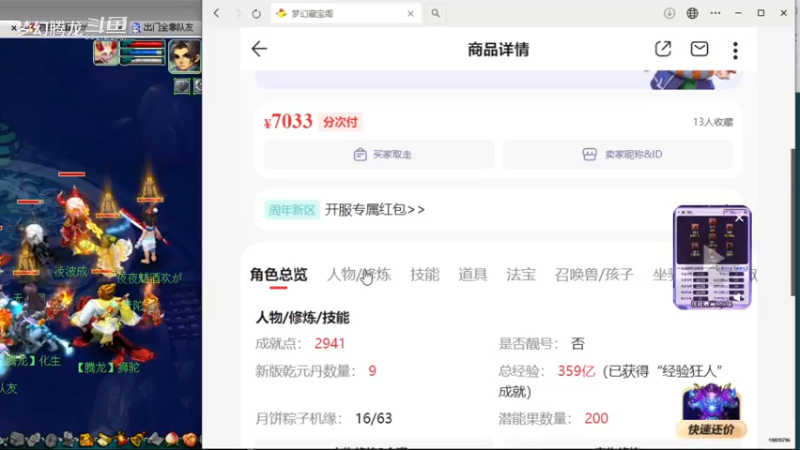Go back with the browser back arrow
The image size is (800, 450).
click(x=216, y=13)
